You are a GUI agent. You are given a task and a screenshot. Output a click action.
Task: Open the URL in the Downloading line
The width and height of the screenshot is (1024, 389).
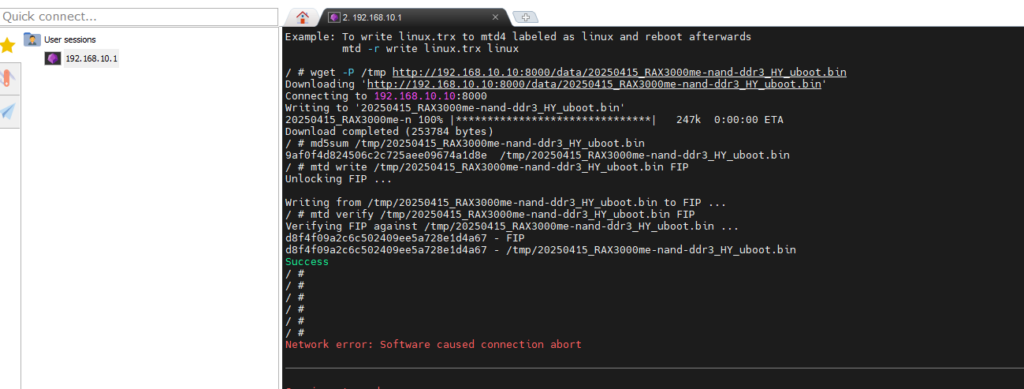point(594,84)
